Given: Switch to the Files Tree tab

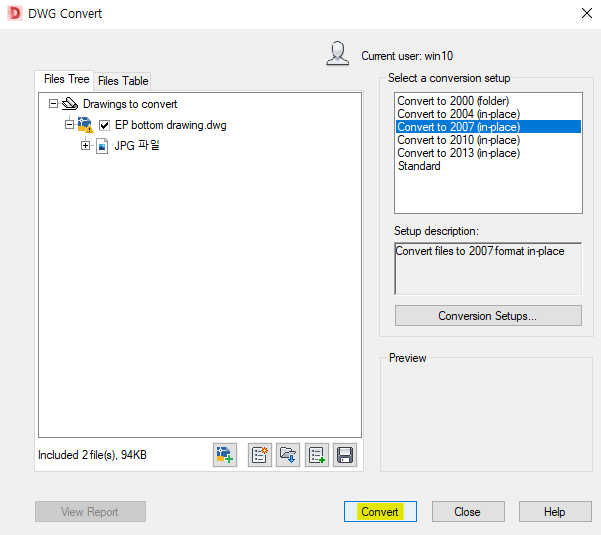Looking at the screenshot, I should click(x=66, y=79).
